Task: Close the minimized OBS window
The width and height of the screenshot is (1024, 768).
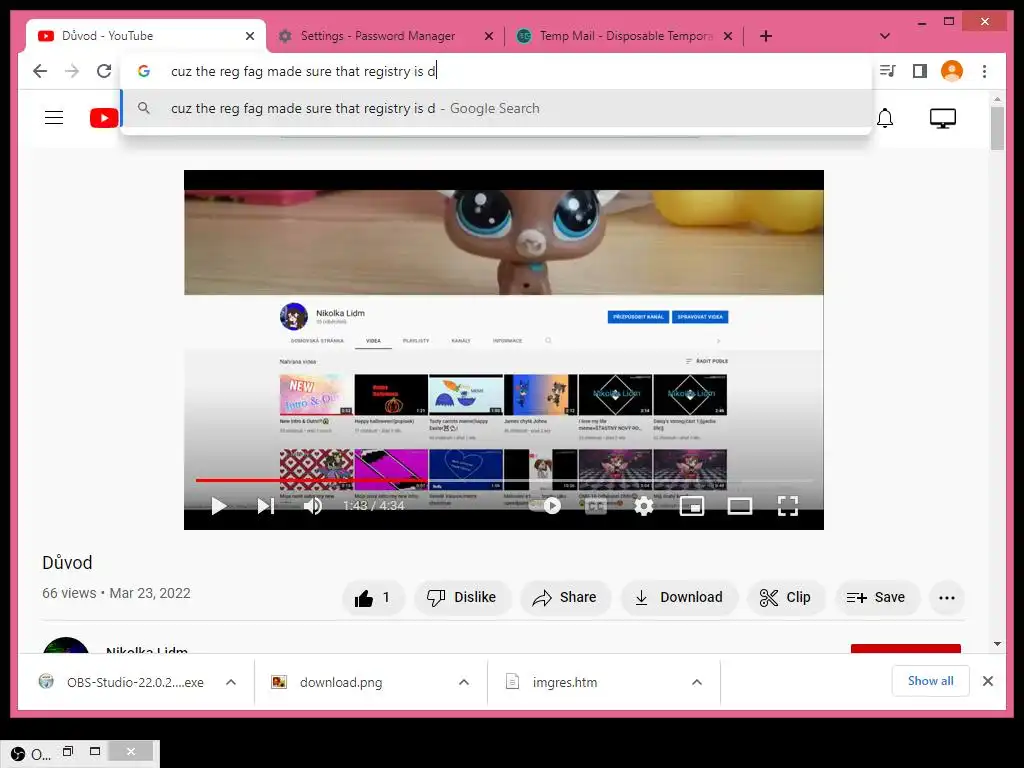Action: tap(131, 752)
